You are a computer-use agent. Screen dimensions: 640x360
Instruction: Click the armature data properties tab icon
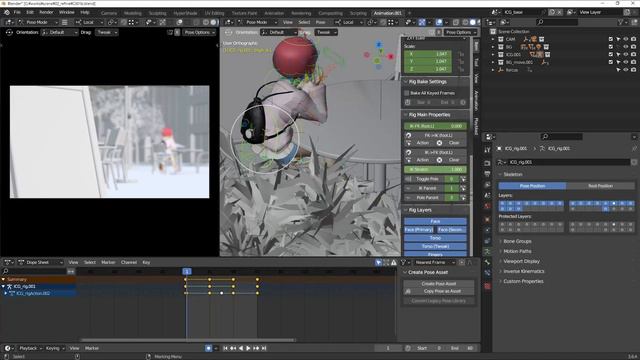(x=487, y=251)
